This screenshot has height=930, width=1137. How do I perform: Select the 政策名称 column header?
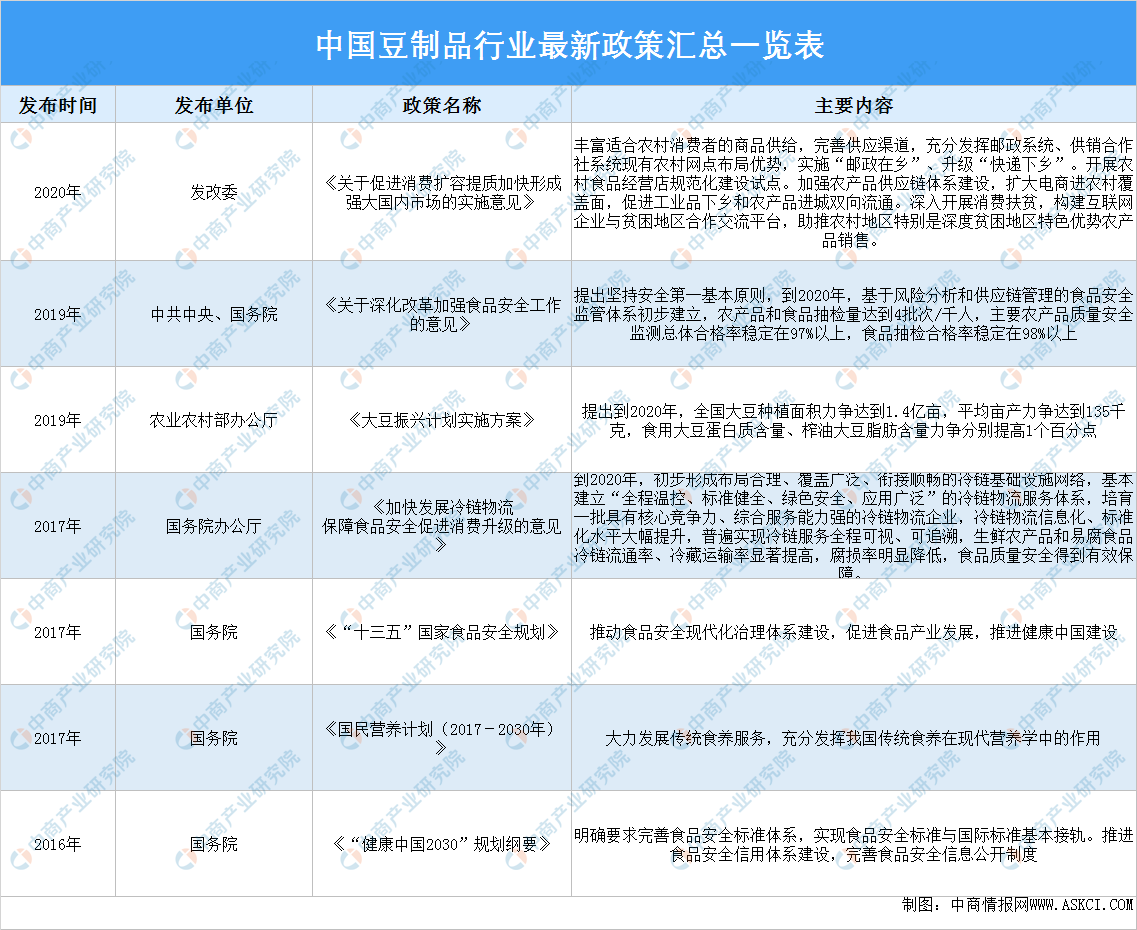click(x=442, y=105)
